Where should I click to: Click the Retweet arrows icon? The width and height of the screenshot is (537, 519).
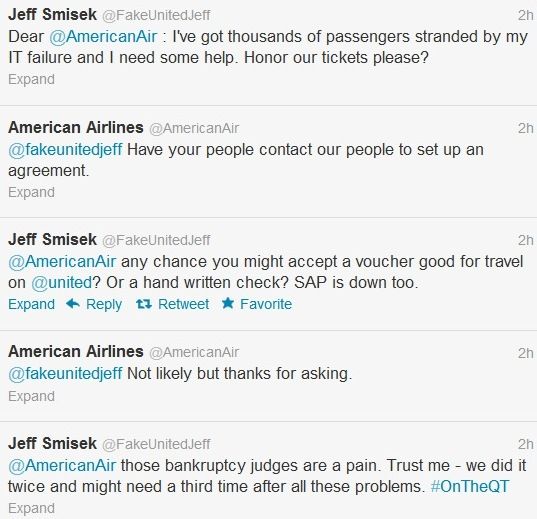[144, 304]
